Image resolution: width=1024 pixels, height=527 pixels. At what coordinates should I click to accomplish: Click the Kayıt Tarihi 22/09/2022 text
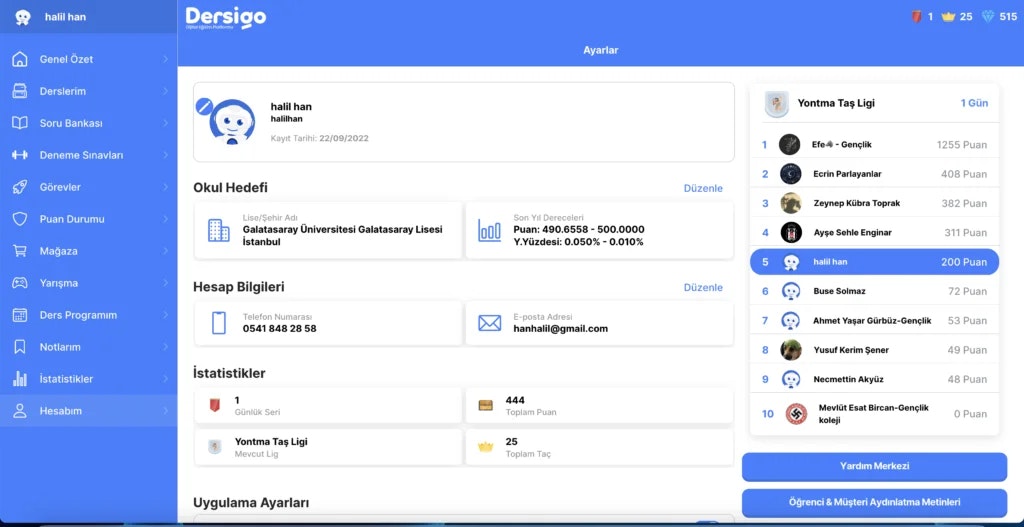point(319,138)
